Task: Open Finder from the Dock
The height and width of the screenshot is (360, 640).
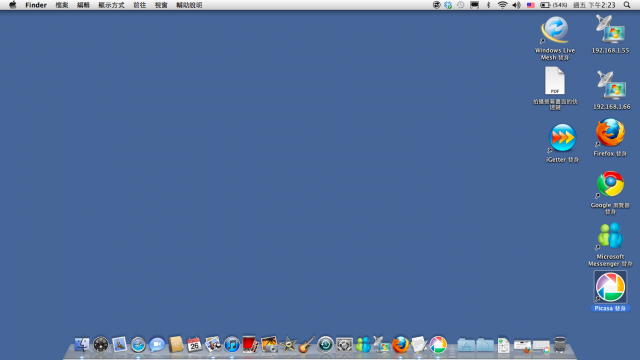Action: [x=82, y=344]
